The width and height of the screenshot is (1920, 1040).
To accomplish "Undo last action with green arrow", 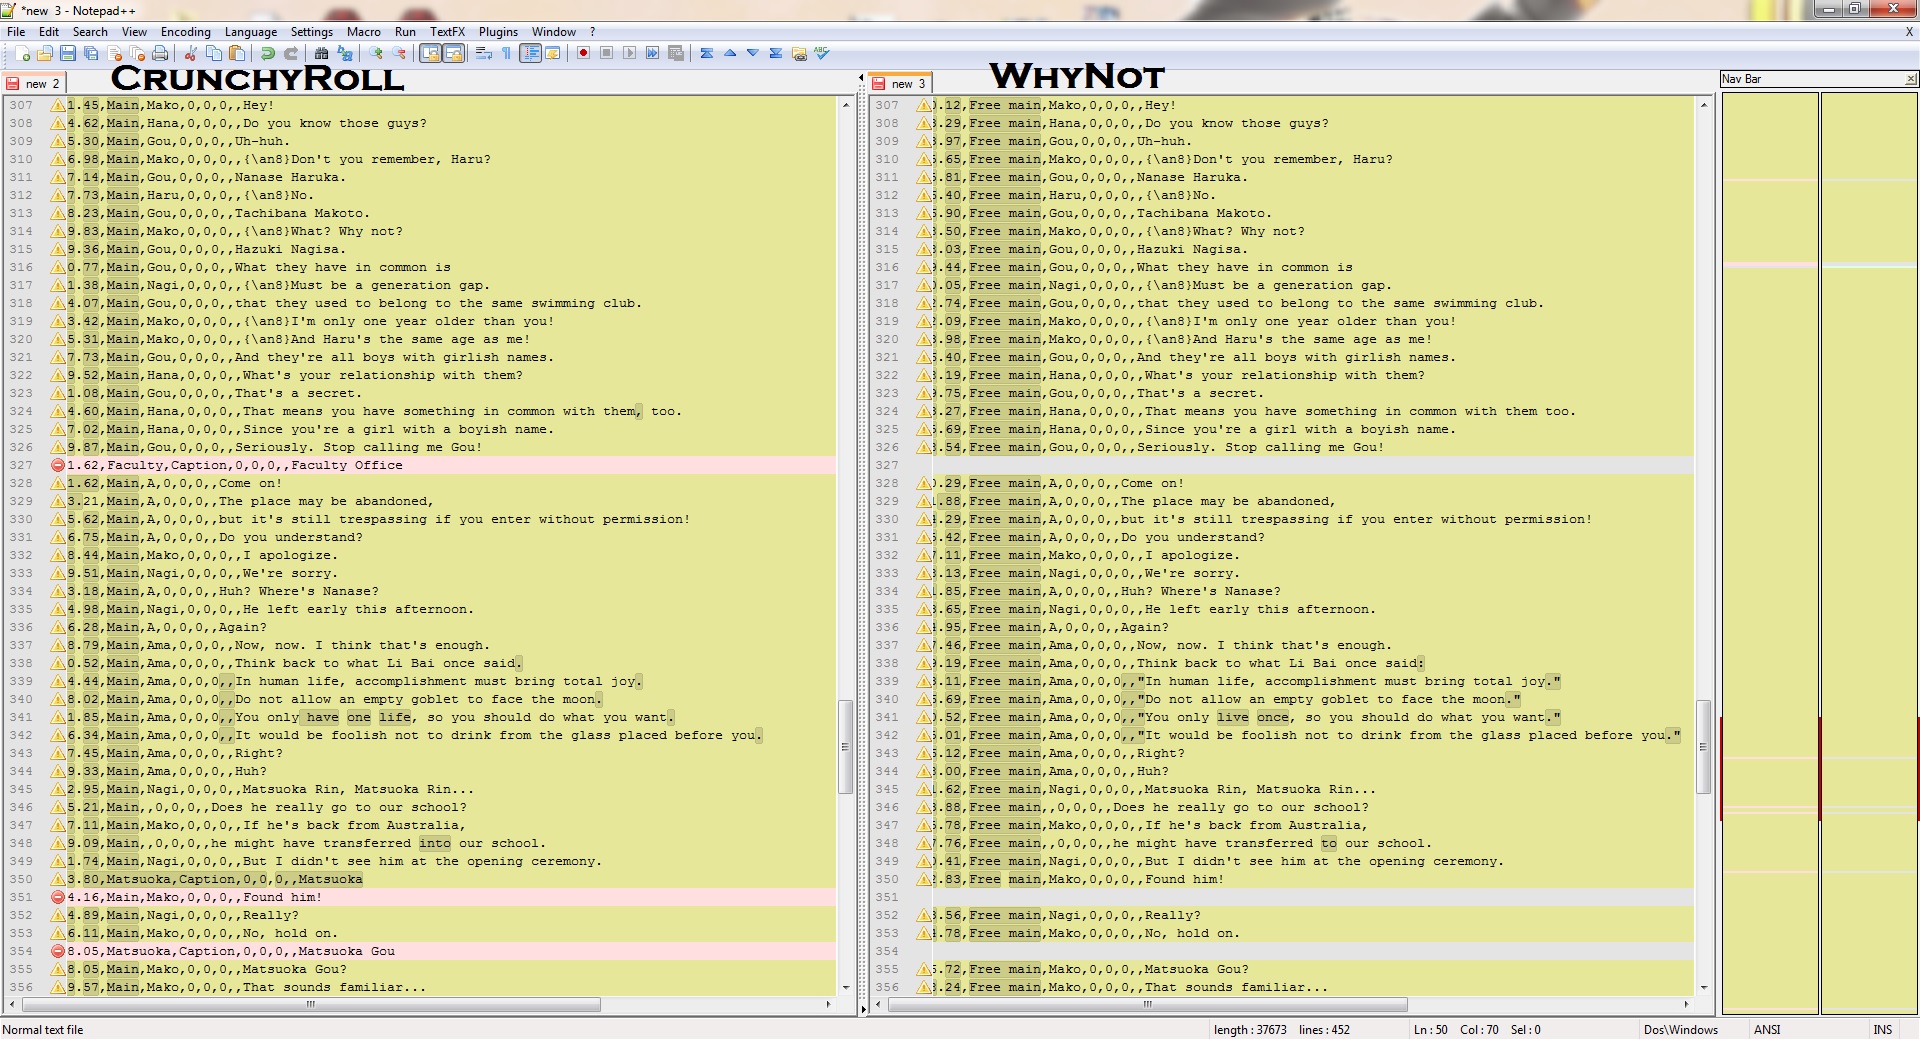I will click(267, 53).
